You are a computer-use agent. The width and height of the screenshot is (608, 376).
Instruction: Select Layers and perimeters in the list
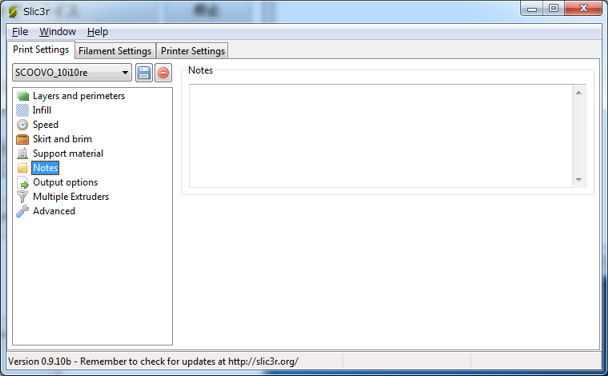pos(79,96)
